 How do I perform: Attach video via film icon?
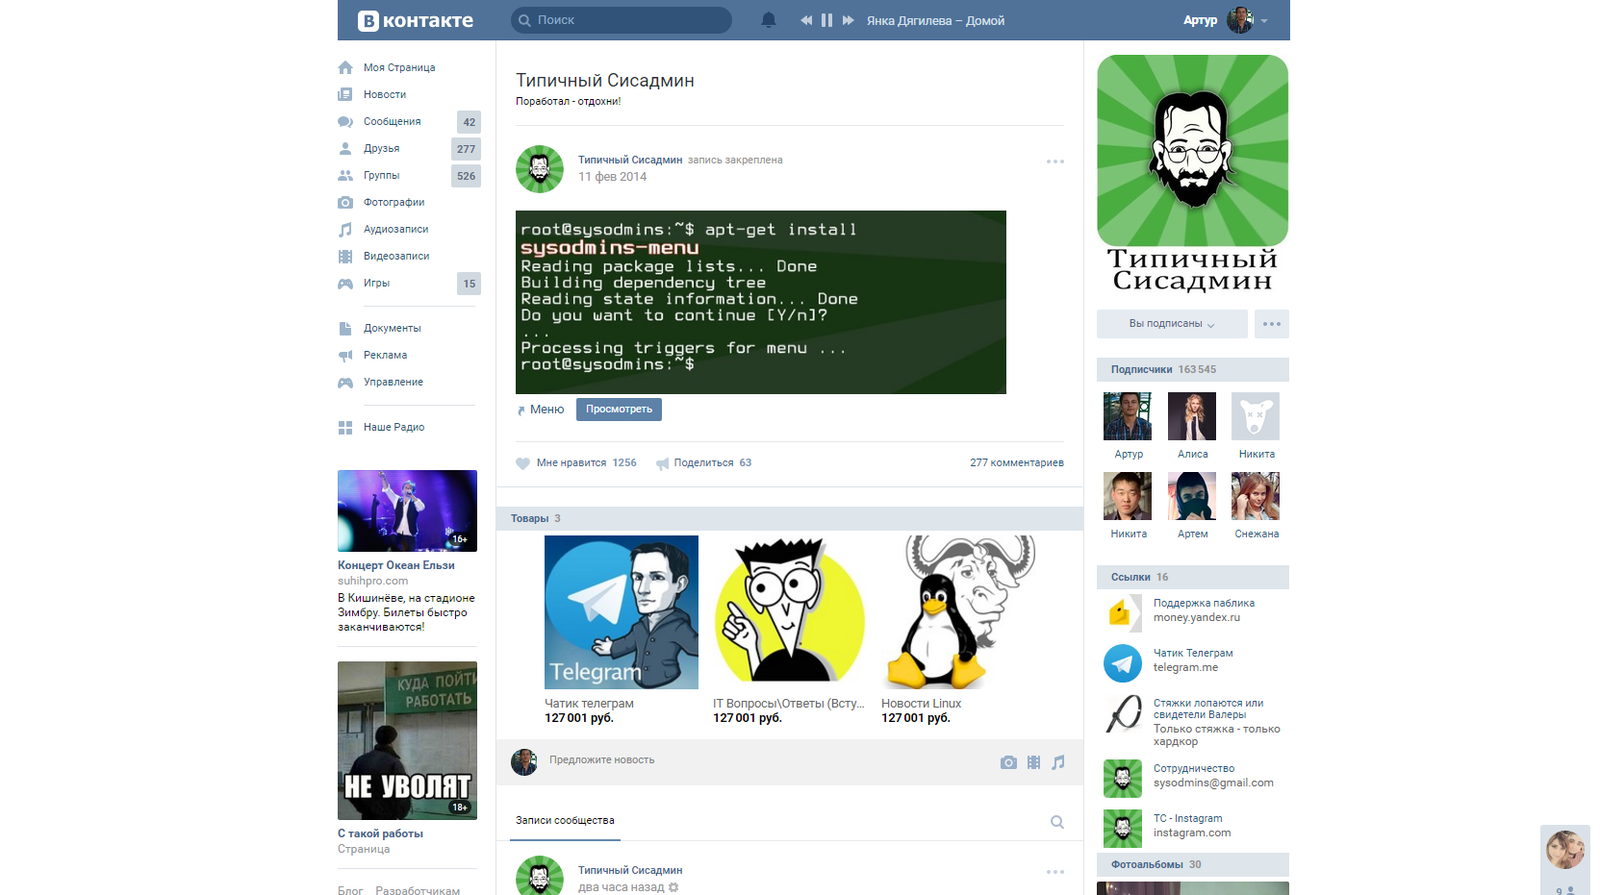tap(1033, 762)
